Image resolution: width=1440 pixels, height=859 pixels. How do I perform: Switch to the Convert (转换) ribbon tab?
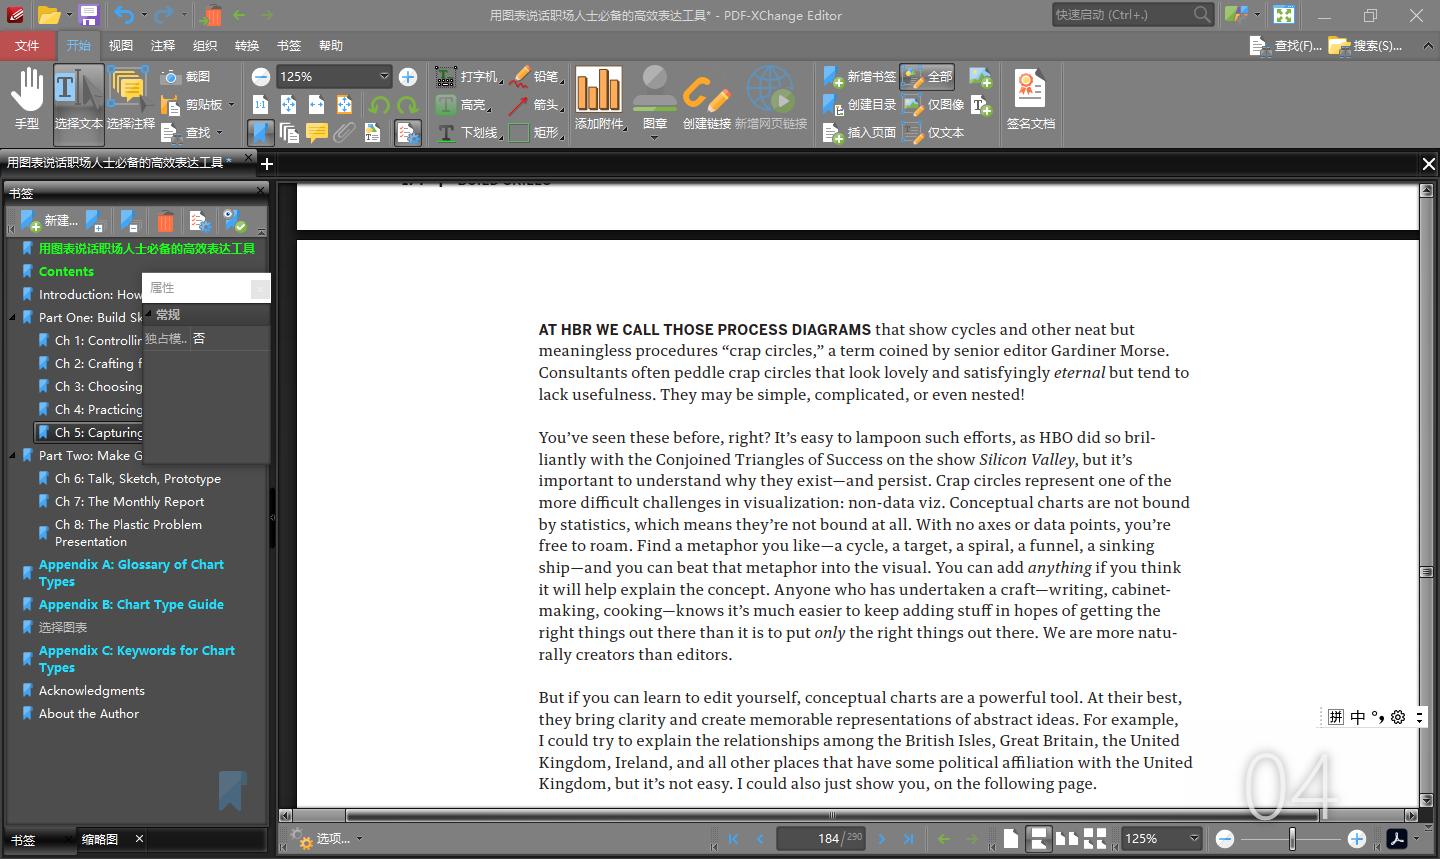[247, 46]
